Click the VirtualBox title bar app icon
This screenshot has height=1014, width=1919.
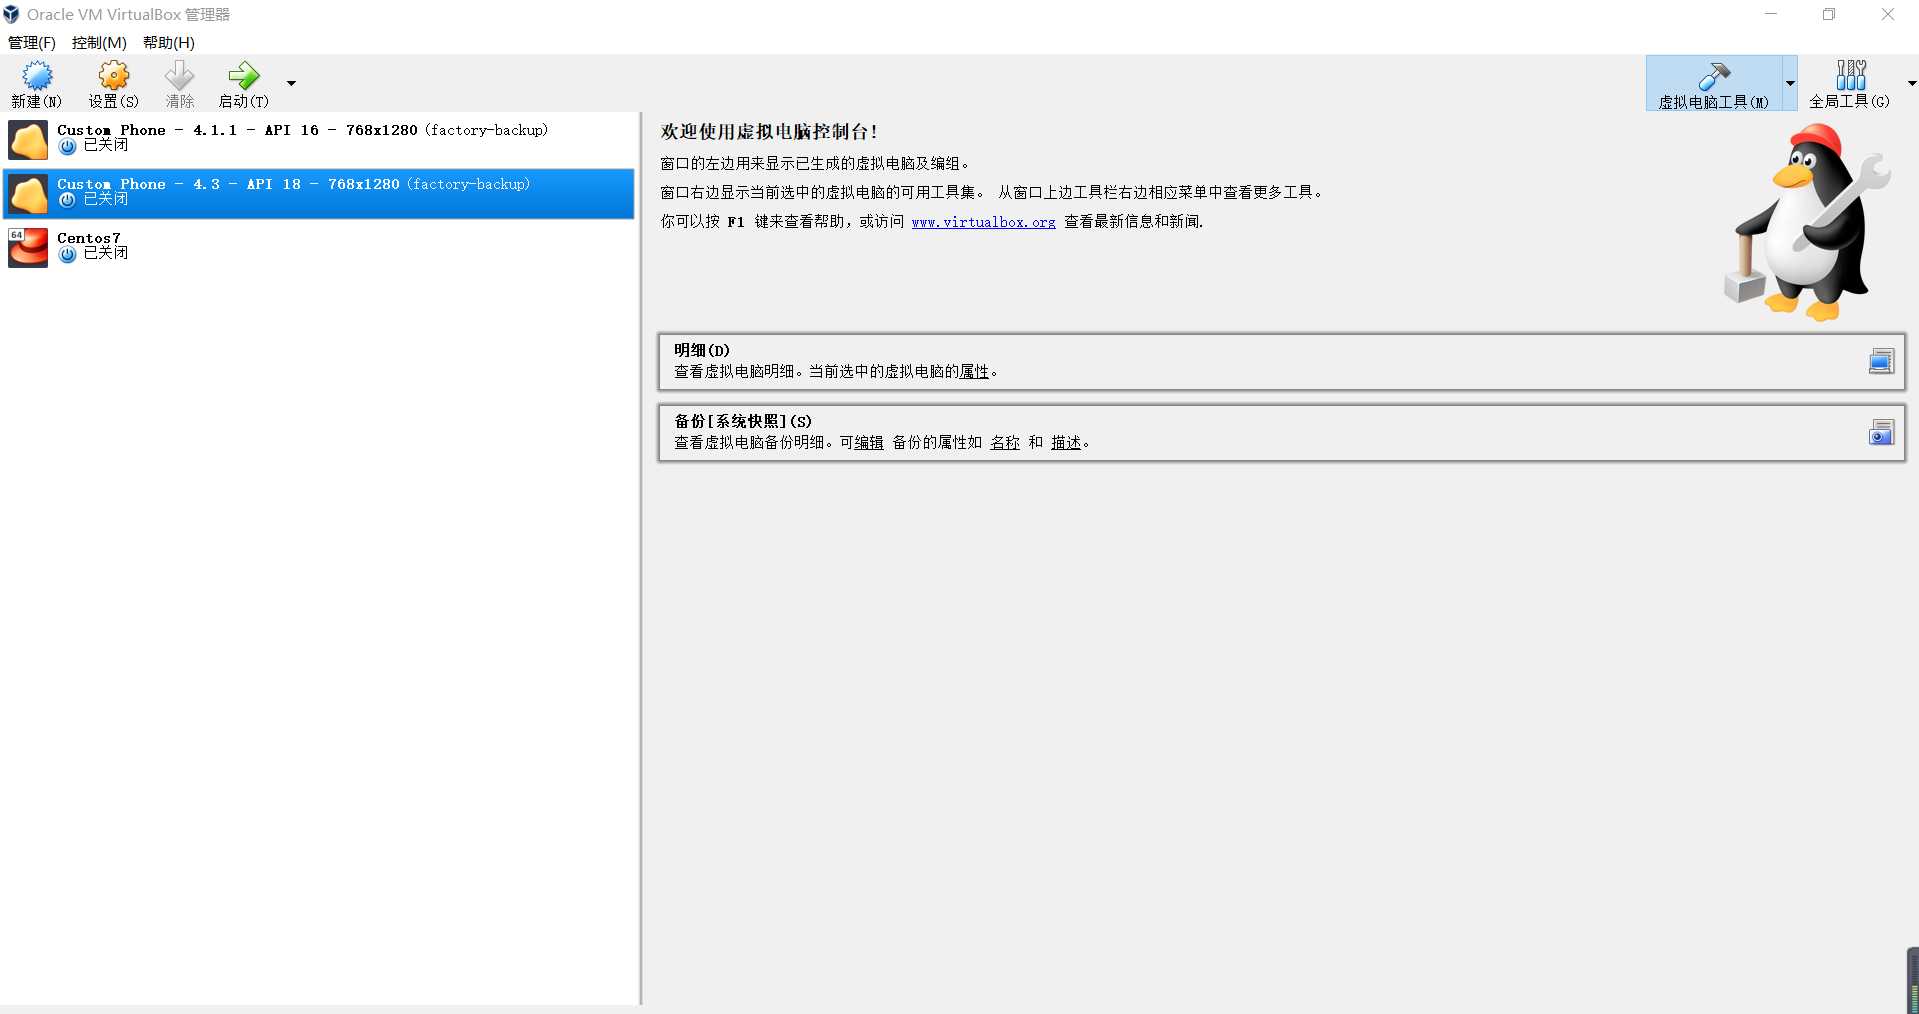tap(12, 14)
